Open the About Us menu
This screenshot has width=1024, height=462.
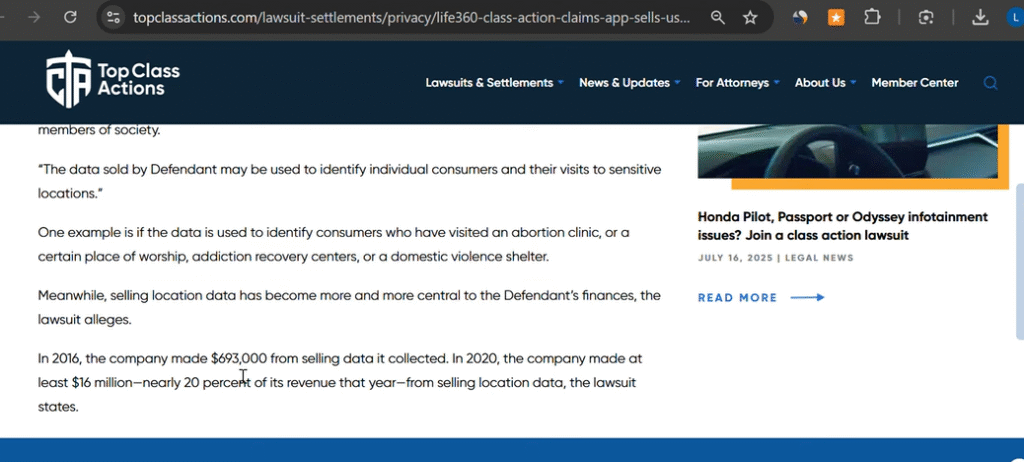(825, 83)
